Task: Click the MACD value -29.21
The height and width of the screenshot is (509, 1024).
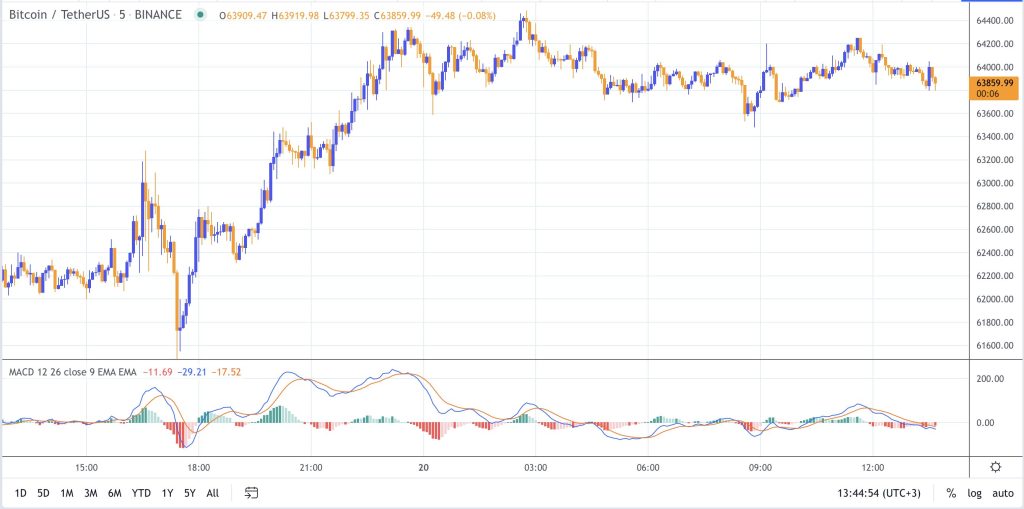Action: (x=191, y=372)
